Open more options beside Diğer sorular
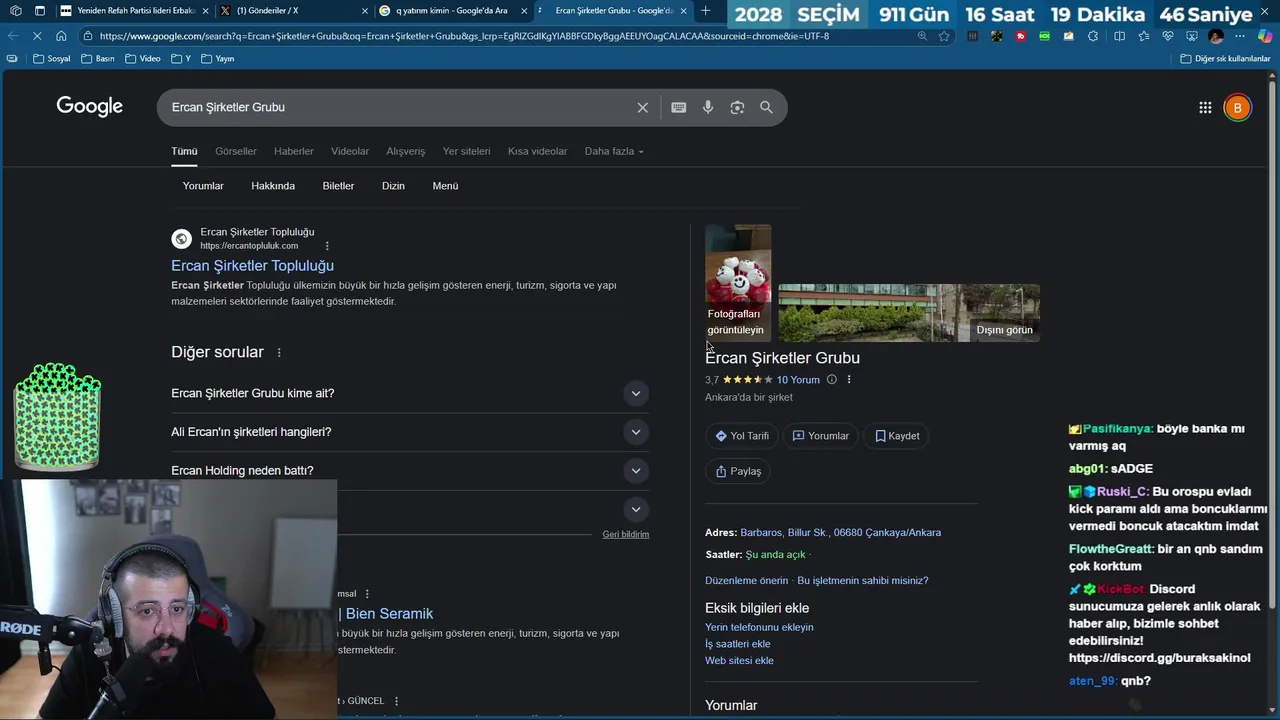This screenshot has height=720, width=1280. [279, 352]
